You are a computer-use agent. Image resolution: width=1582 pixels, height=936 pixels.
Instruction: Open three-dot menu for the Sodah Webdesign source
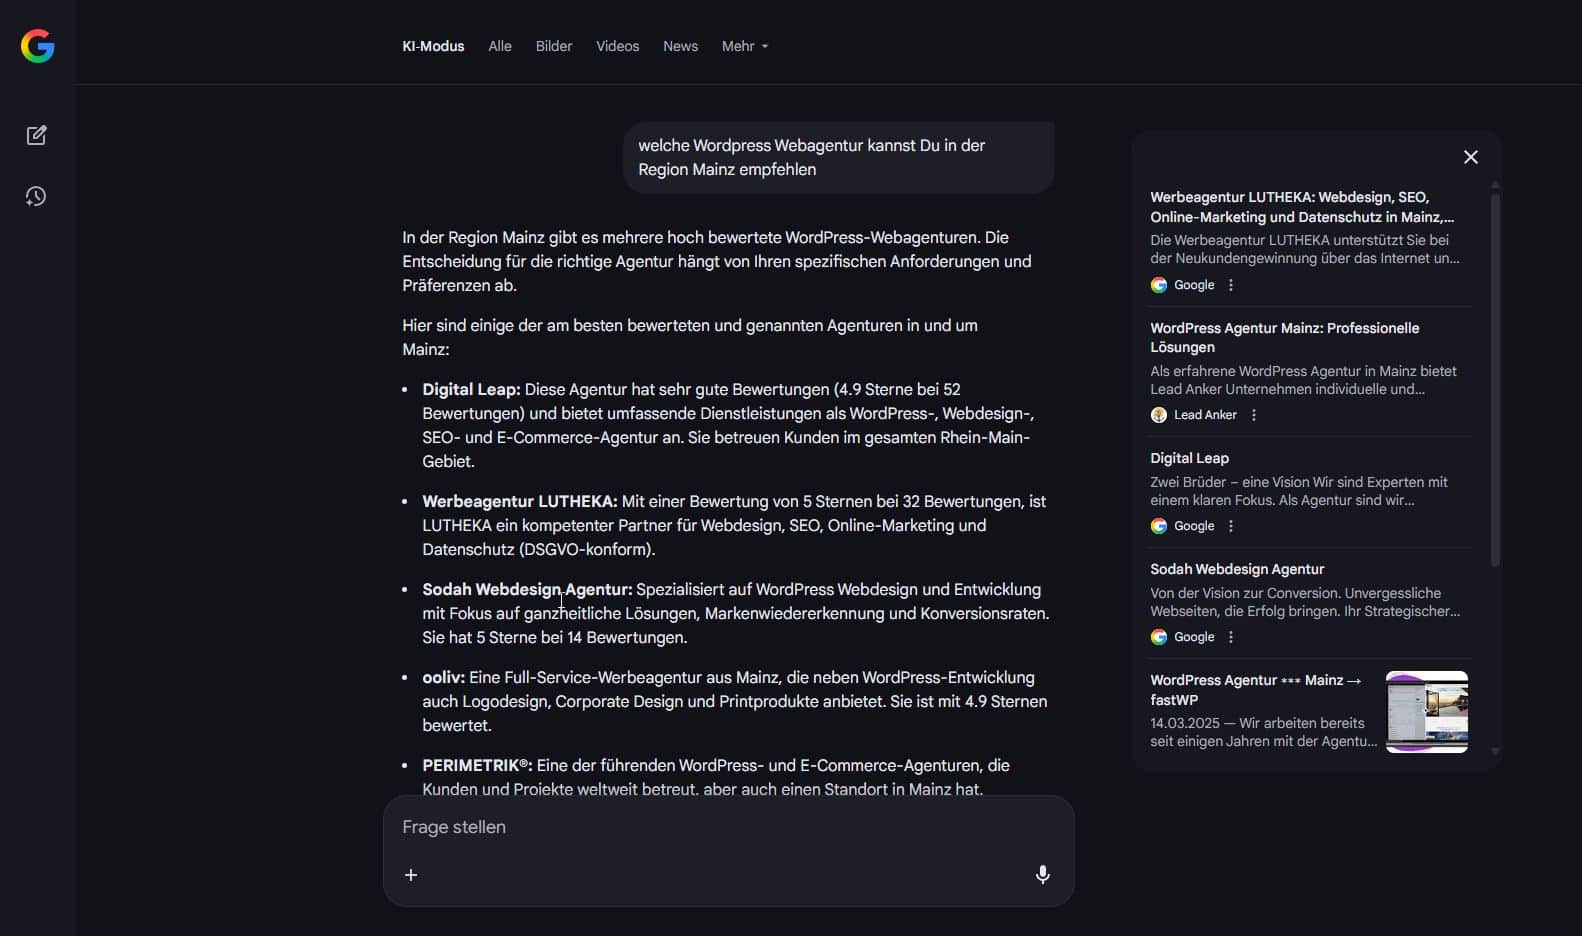[1231, 637]
